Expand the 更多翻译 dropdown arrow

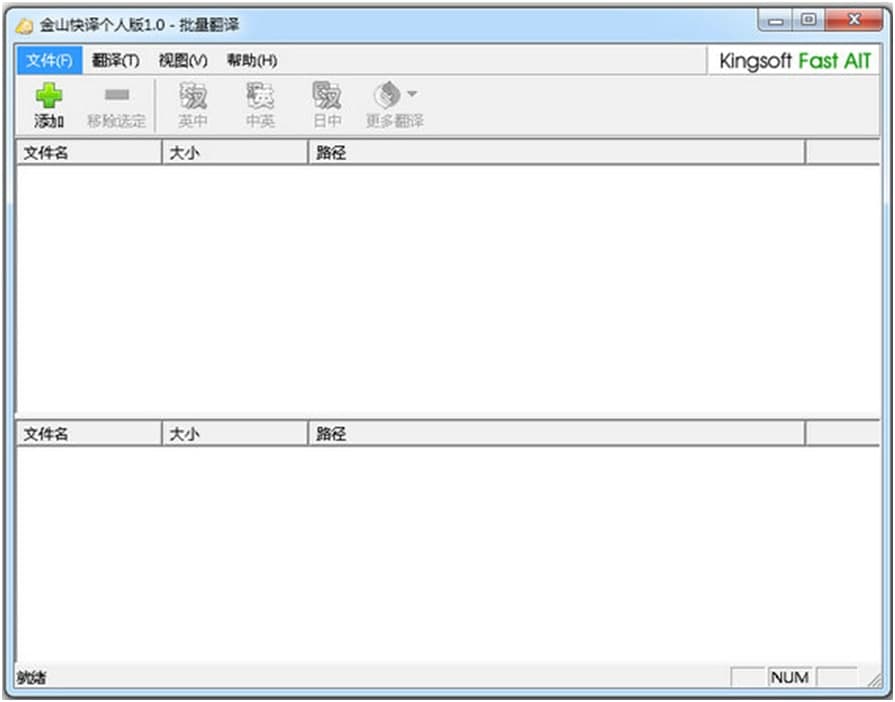(412, 94)
